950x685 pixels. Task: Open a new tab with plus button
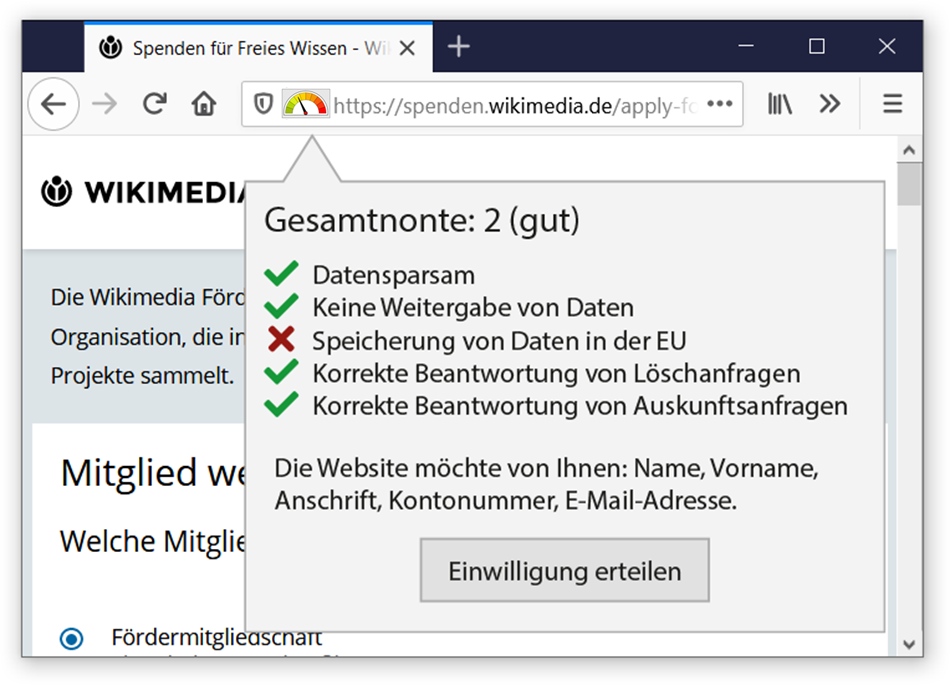pos(458,47)
